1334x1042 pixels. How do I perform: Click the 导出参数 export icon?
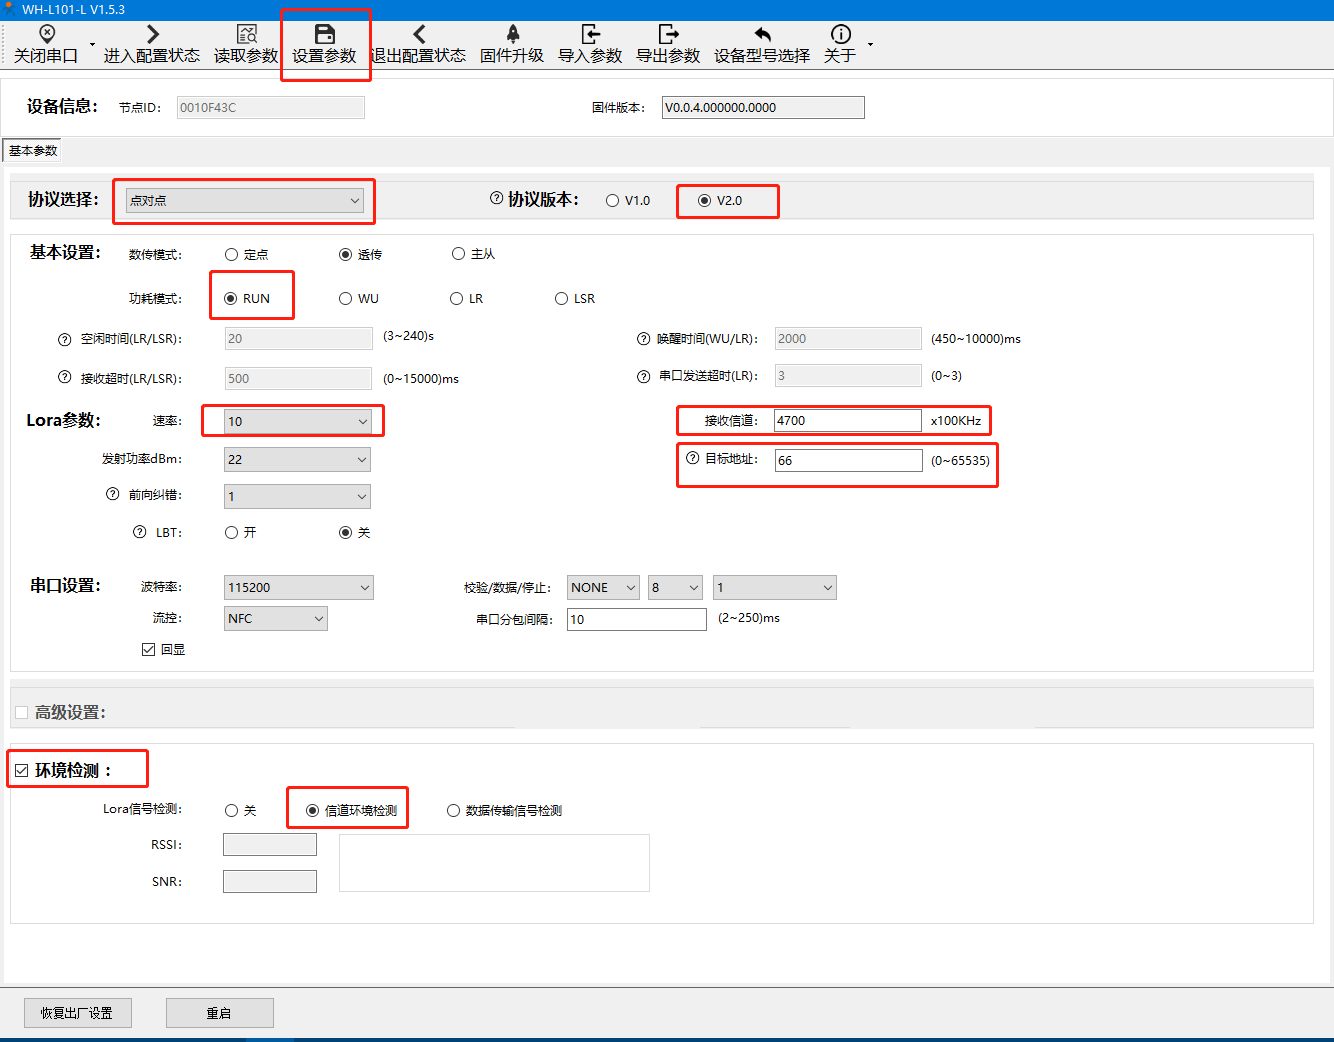click(x=668, y=36)
